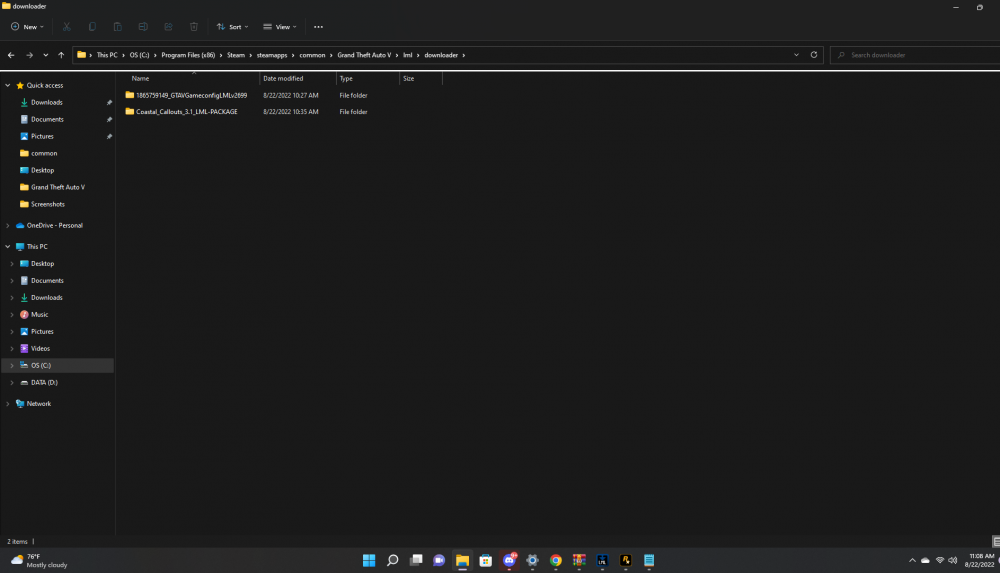Collapse the Quick access tree section

tap(8, 85)
